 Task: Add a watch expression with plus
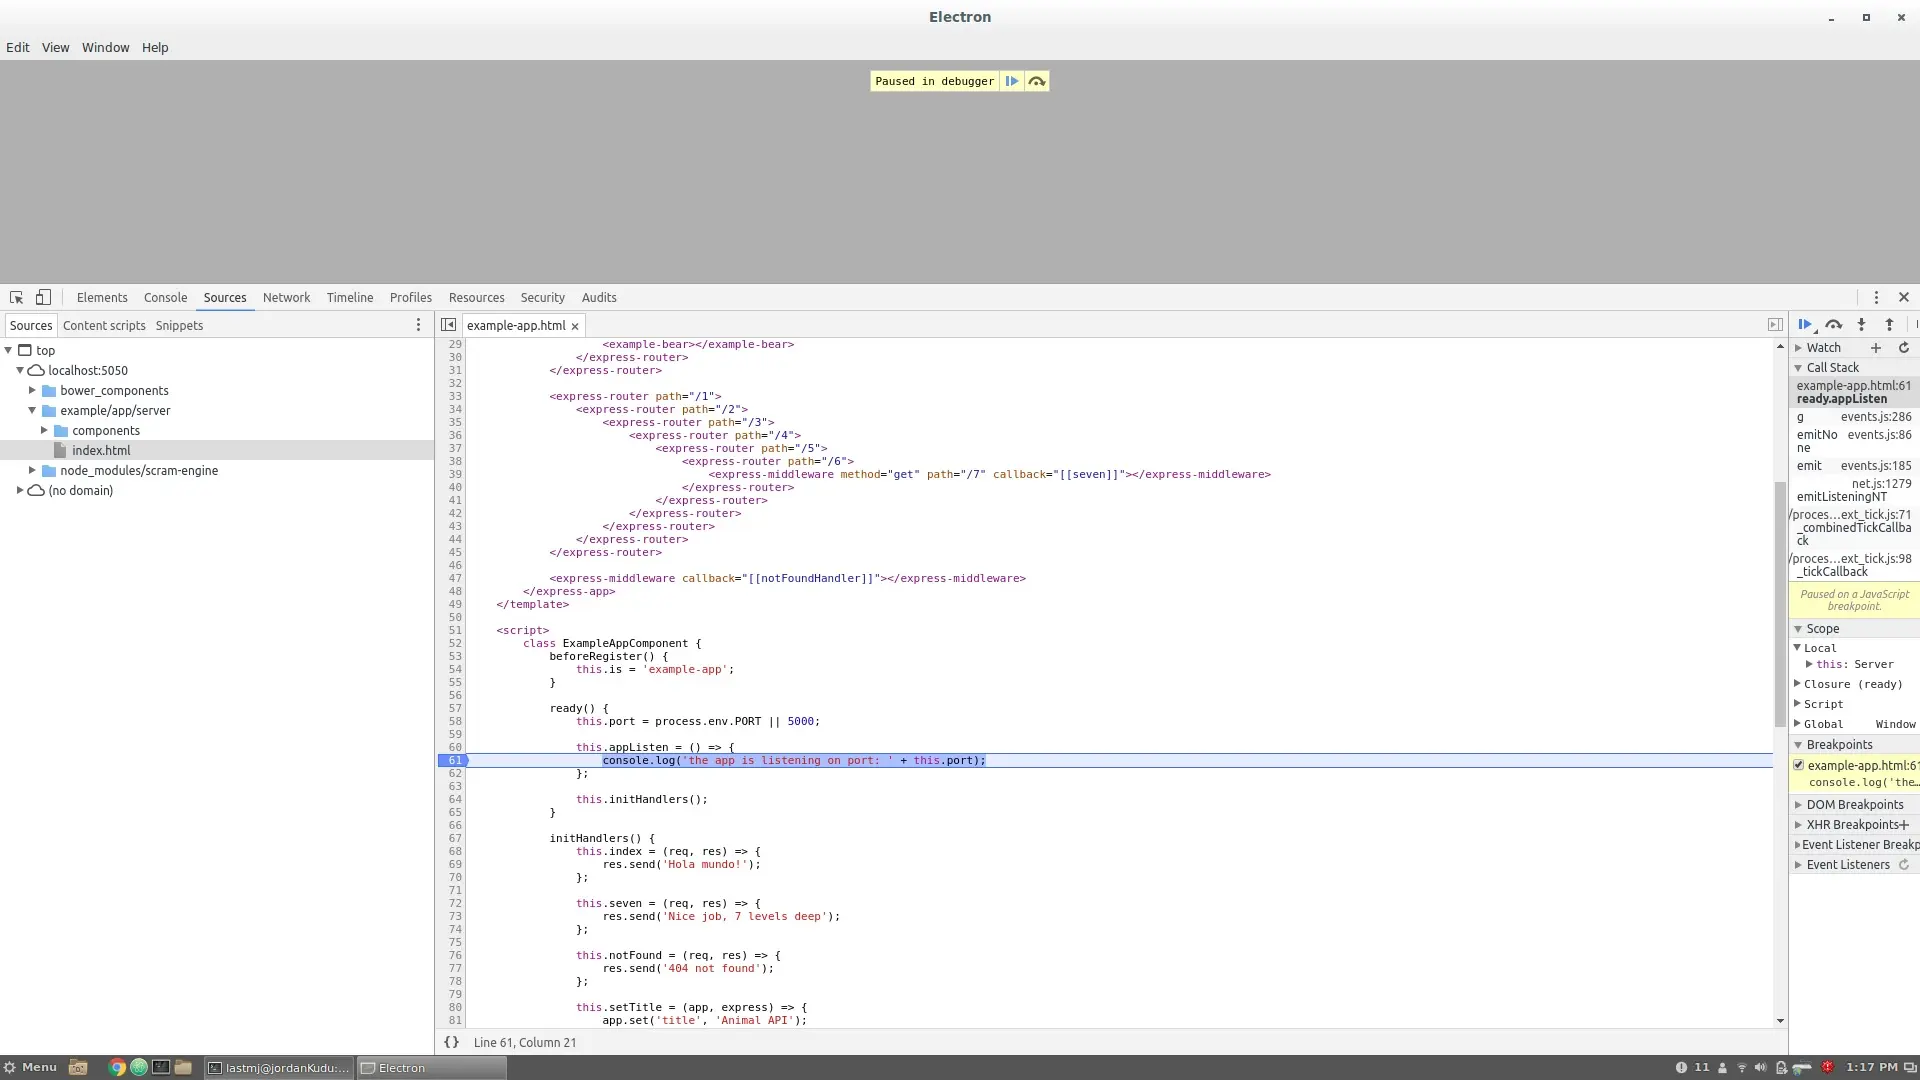(1876, 348)
